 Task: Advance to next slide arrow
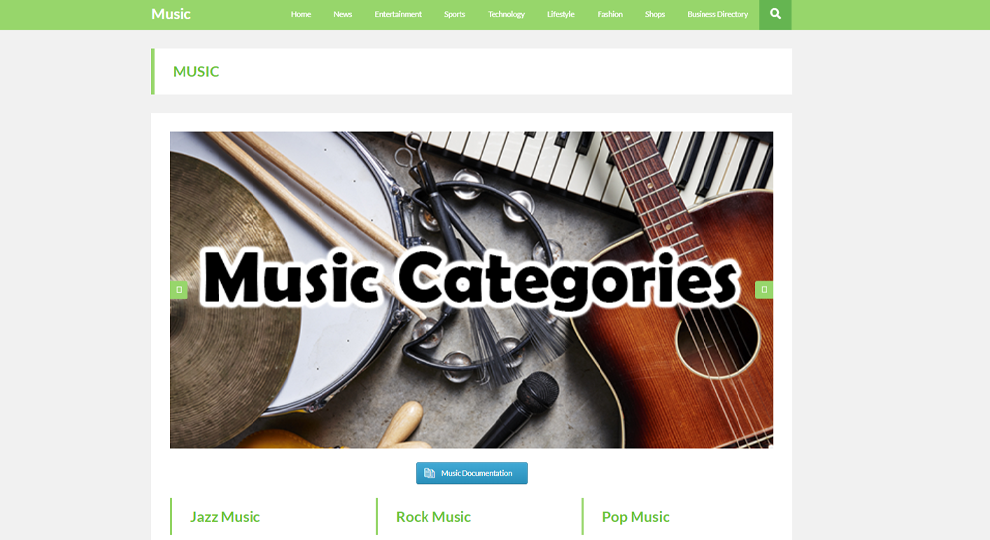click(x=764, y=289)
